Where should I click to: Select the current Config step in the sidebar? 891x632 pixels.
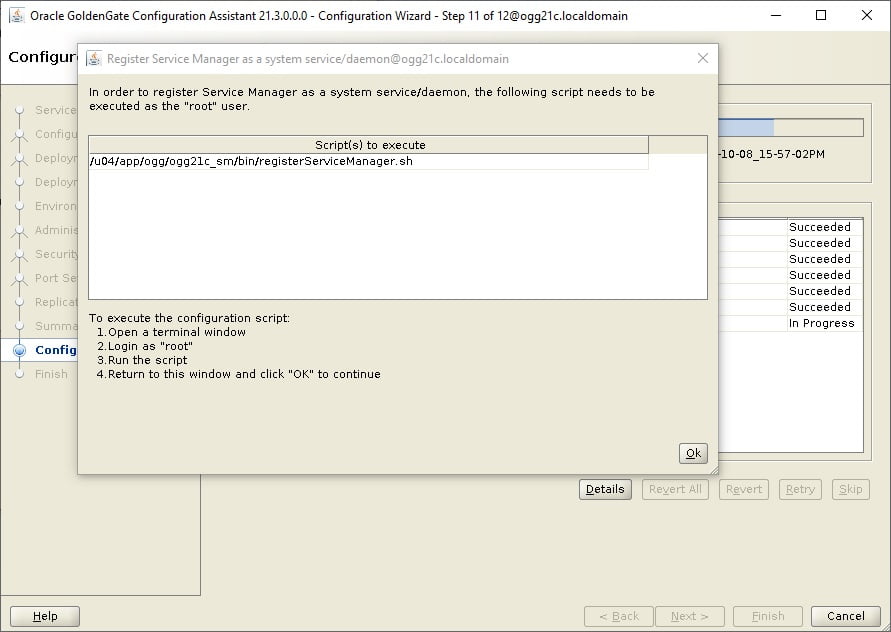(x=56, y=350)
